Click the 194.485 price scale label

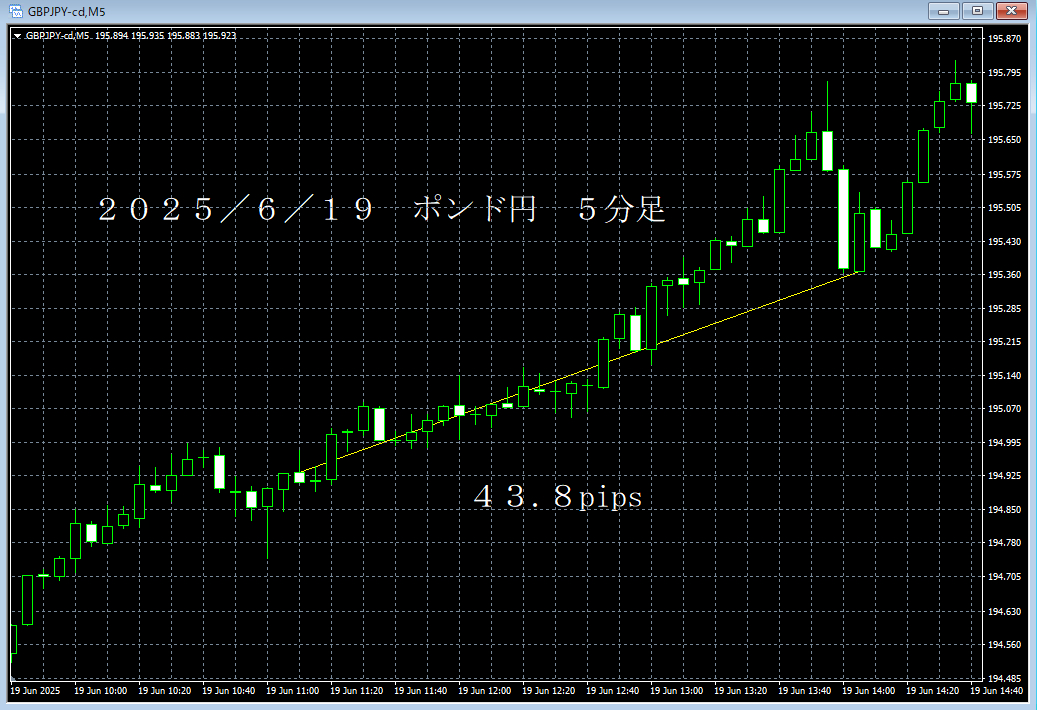(x=1004, y=678)
